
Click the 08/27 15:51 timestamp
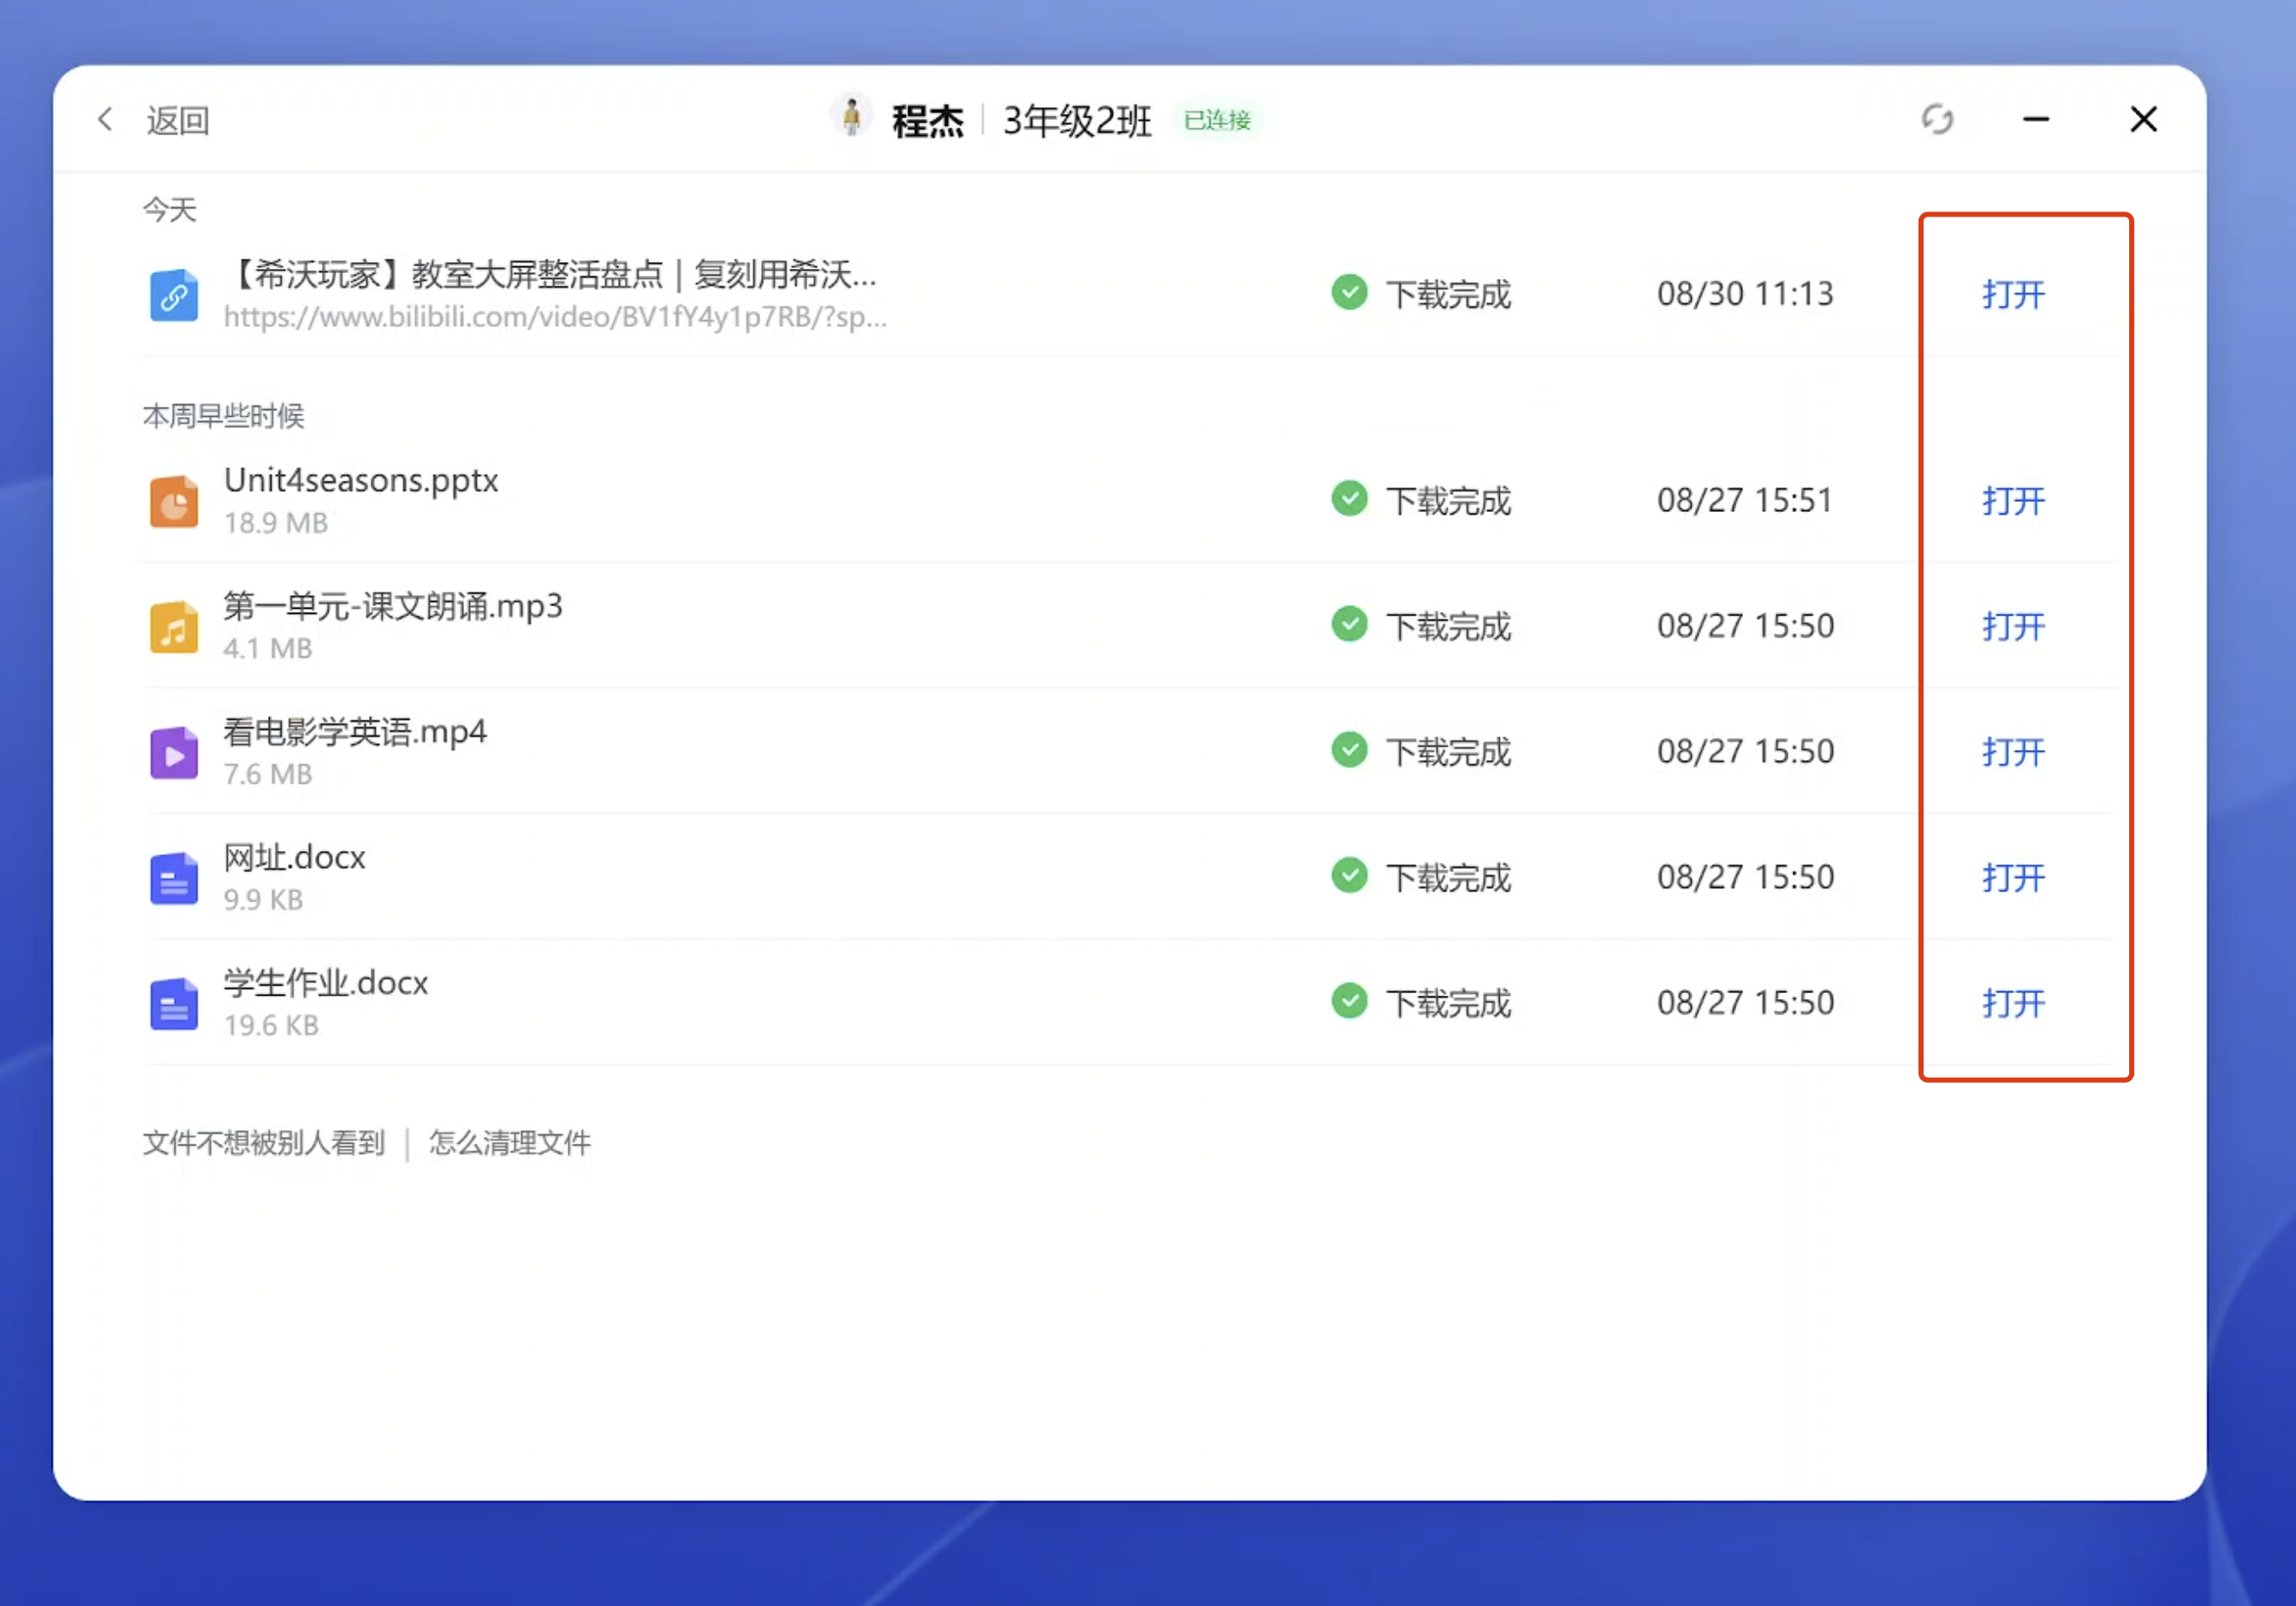click(x=1744, y=500)
